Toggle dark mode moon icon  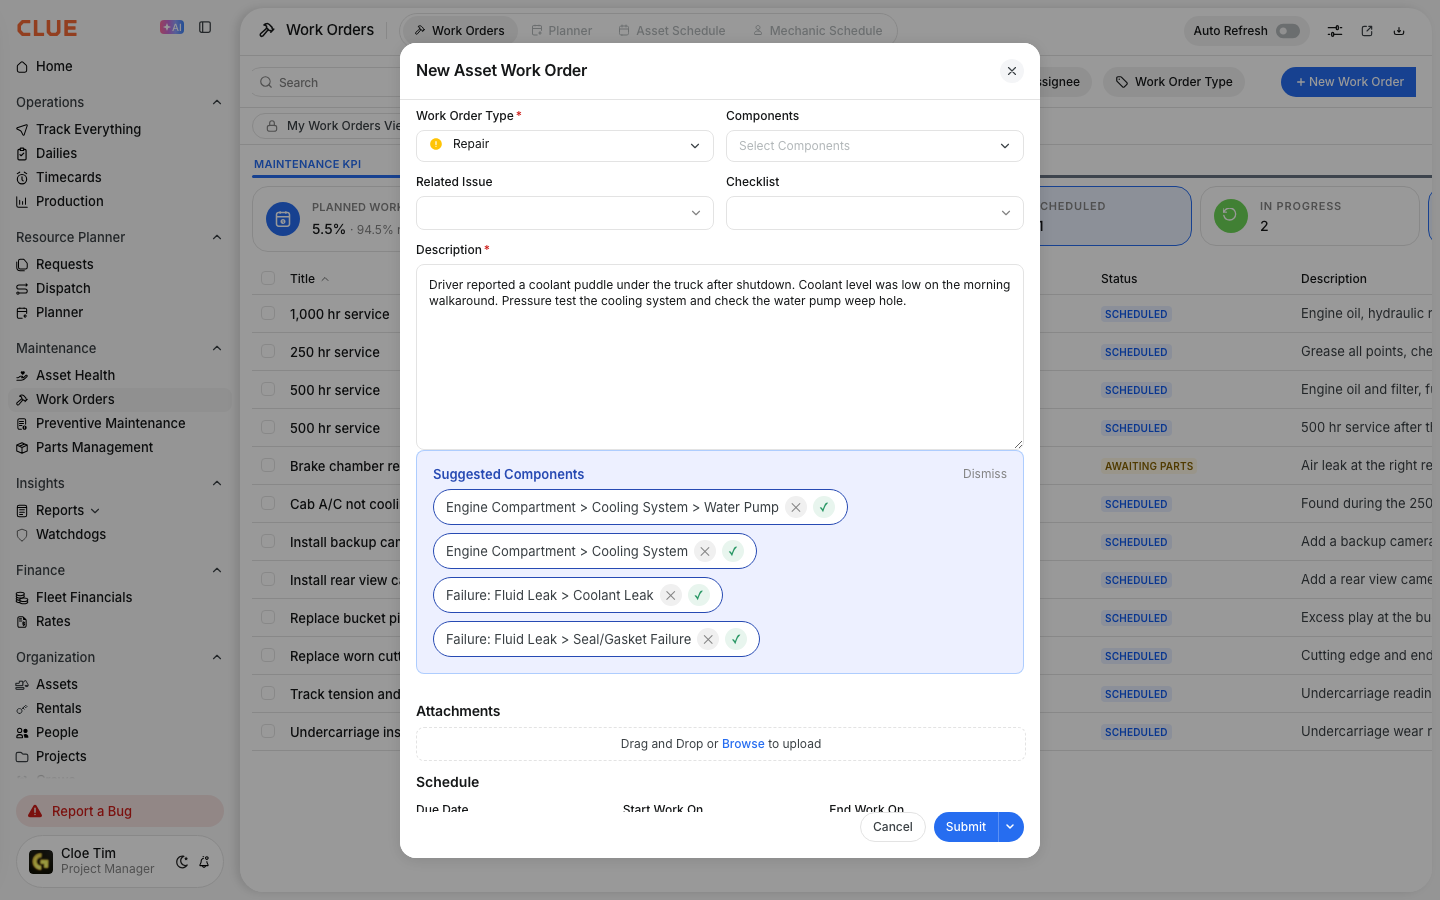click(x=182, y=861)
